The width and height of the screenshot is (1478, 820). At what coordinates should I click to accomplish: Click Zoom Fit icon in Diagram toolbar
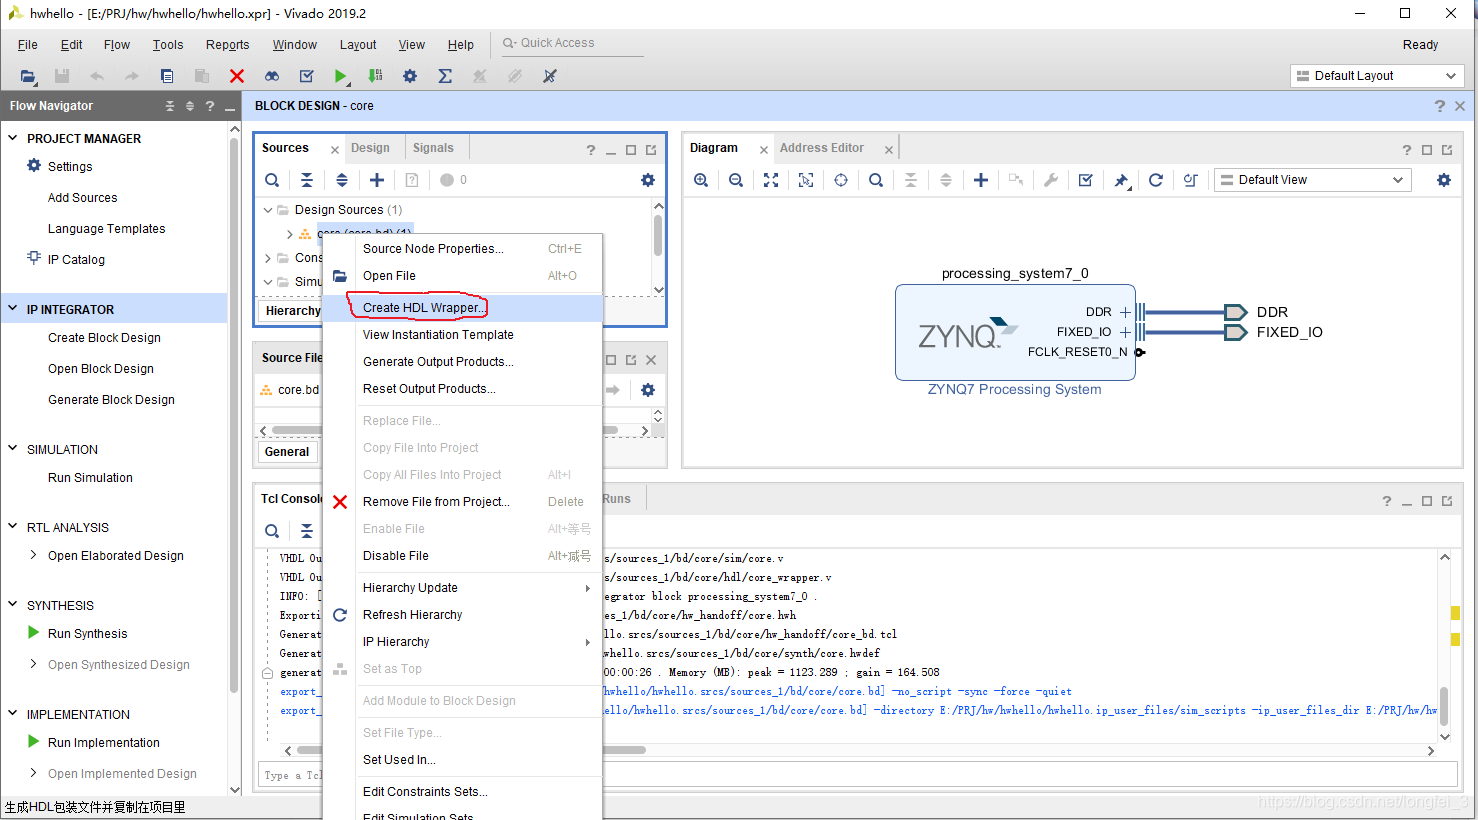point(771,180)
